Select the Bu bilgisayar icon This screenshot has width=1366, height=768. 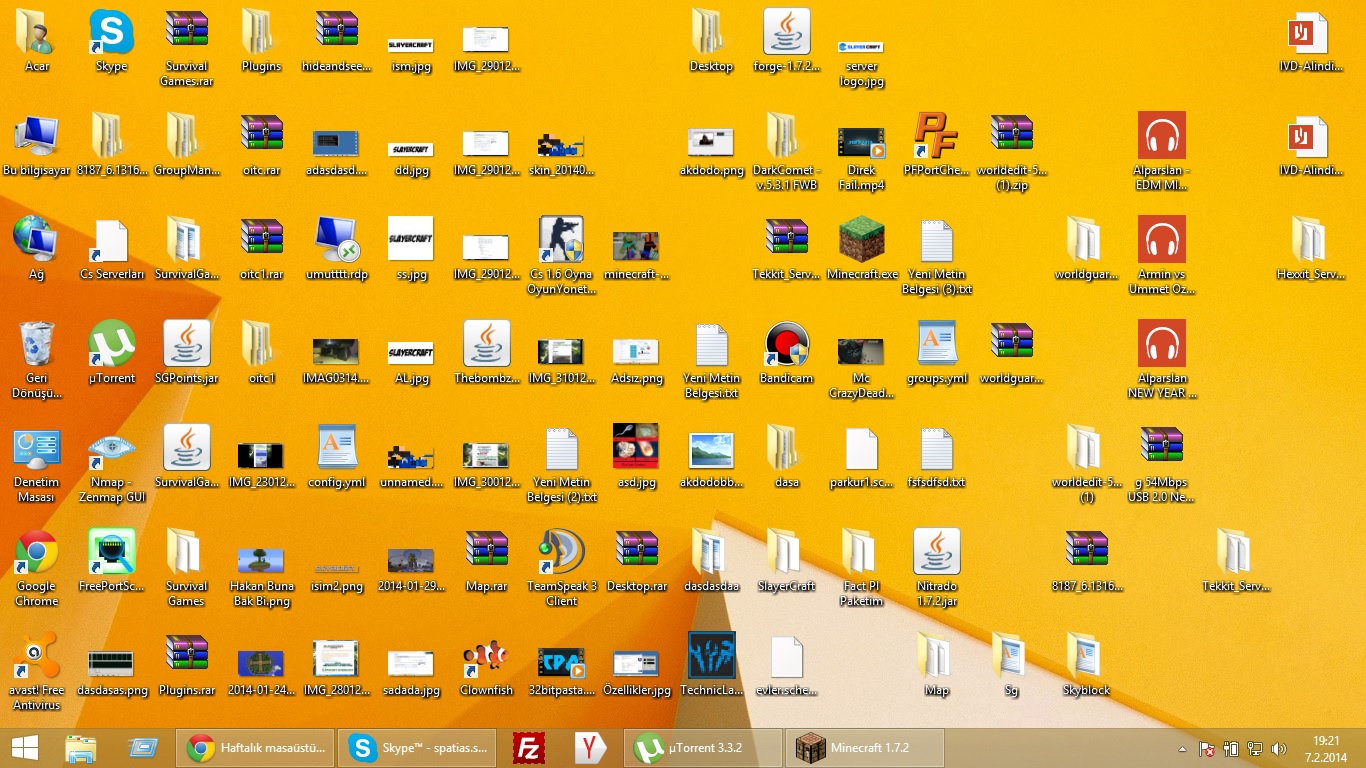click(37, 146)
